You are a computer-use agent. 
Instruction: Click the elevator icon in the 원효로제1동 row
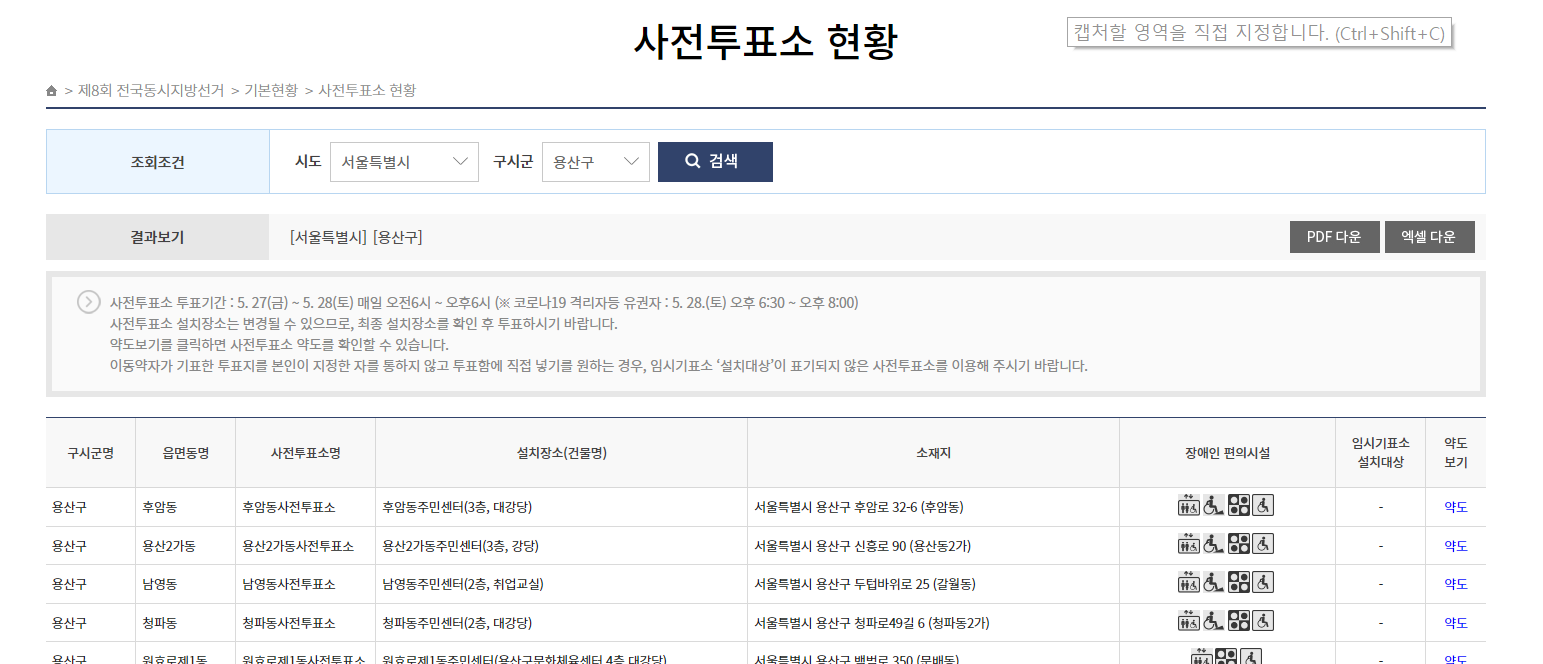[1199, 657]
